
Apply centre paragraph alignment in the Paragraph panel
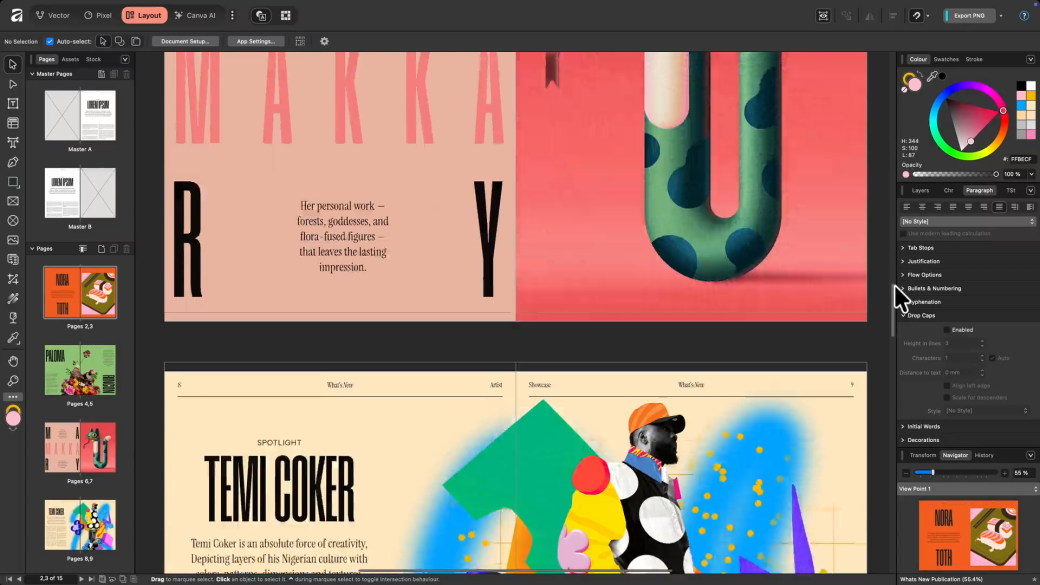coord(921,207)
